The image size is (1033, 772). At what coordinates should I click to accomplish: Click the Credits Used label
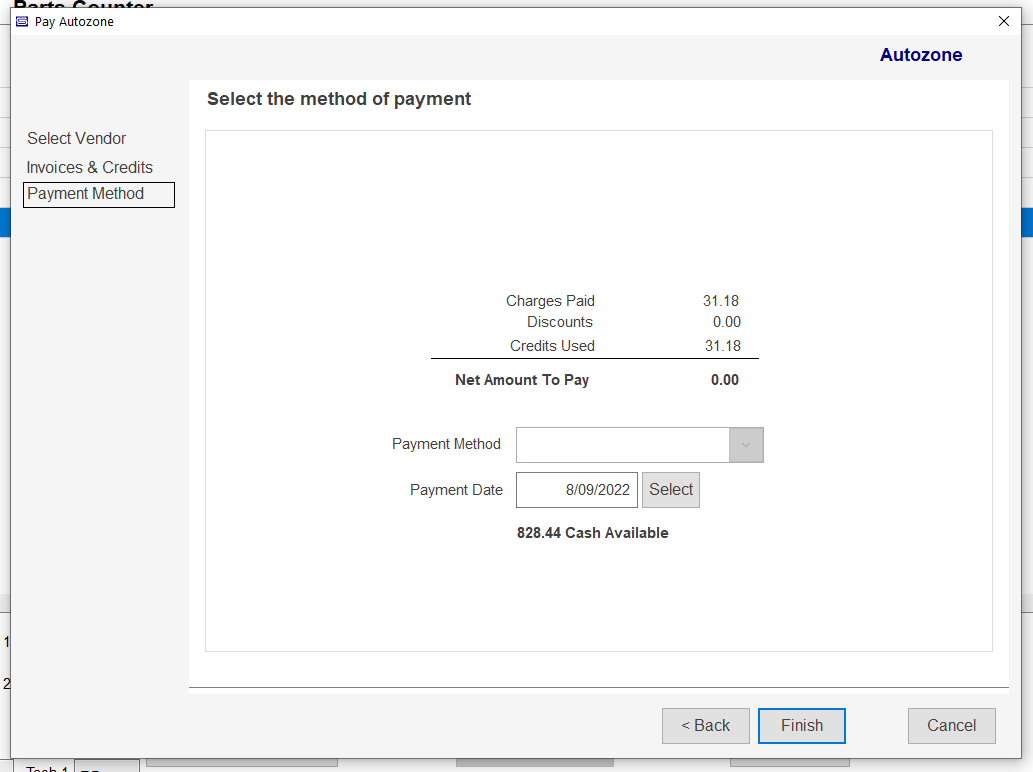pyautogui.click(x=552, y=346)
